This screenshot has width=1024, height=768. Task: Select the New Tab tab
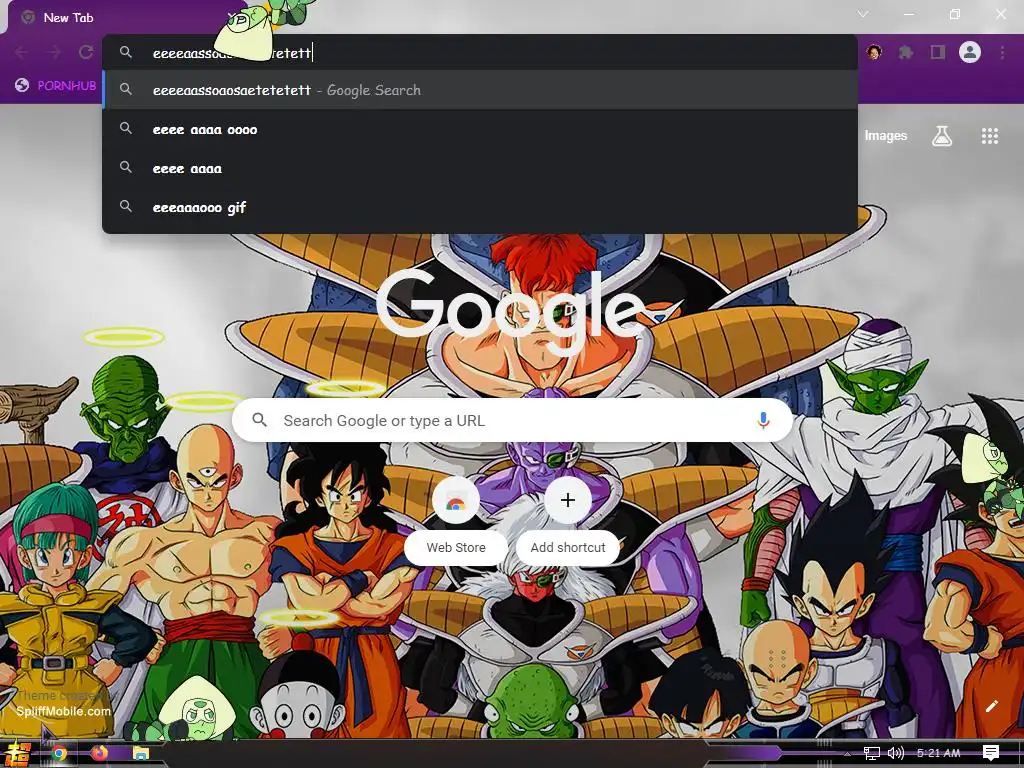coord(124,18)
